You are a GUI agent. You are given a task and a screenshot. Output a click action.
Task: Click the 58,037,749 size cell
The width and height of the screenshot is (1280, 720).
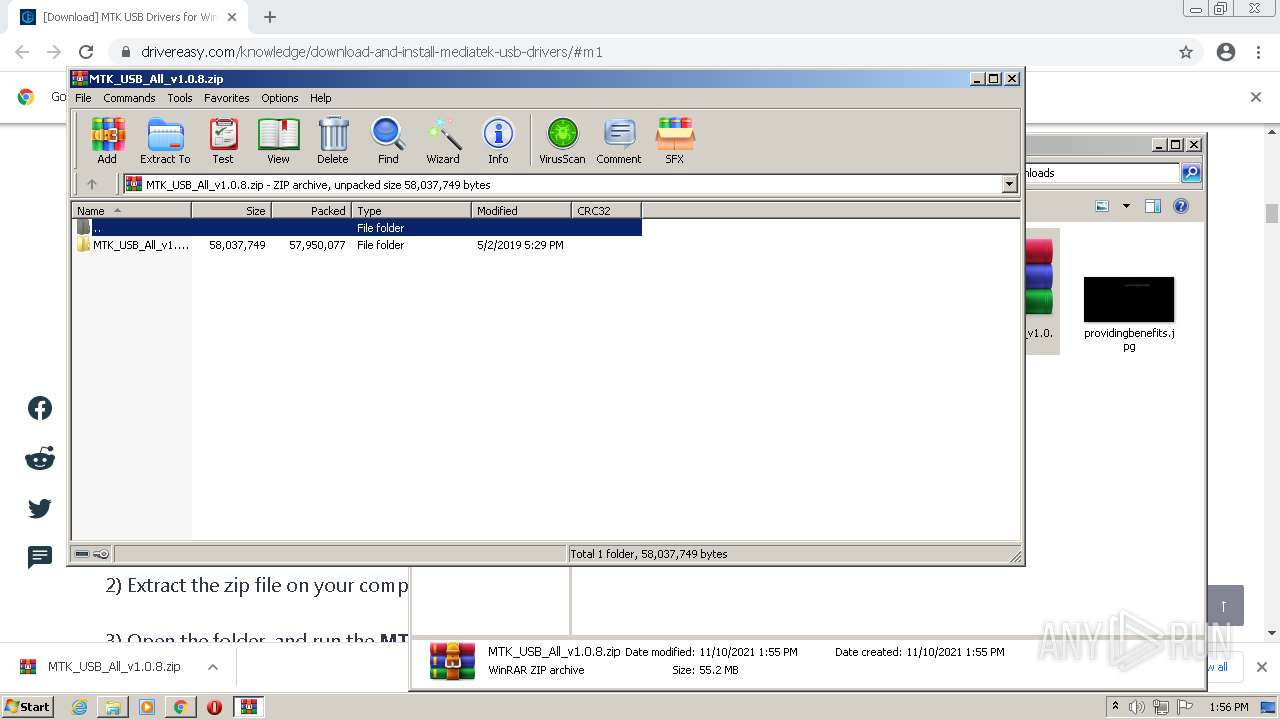[237, 245]
